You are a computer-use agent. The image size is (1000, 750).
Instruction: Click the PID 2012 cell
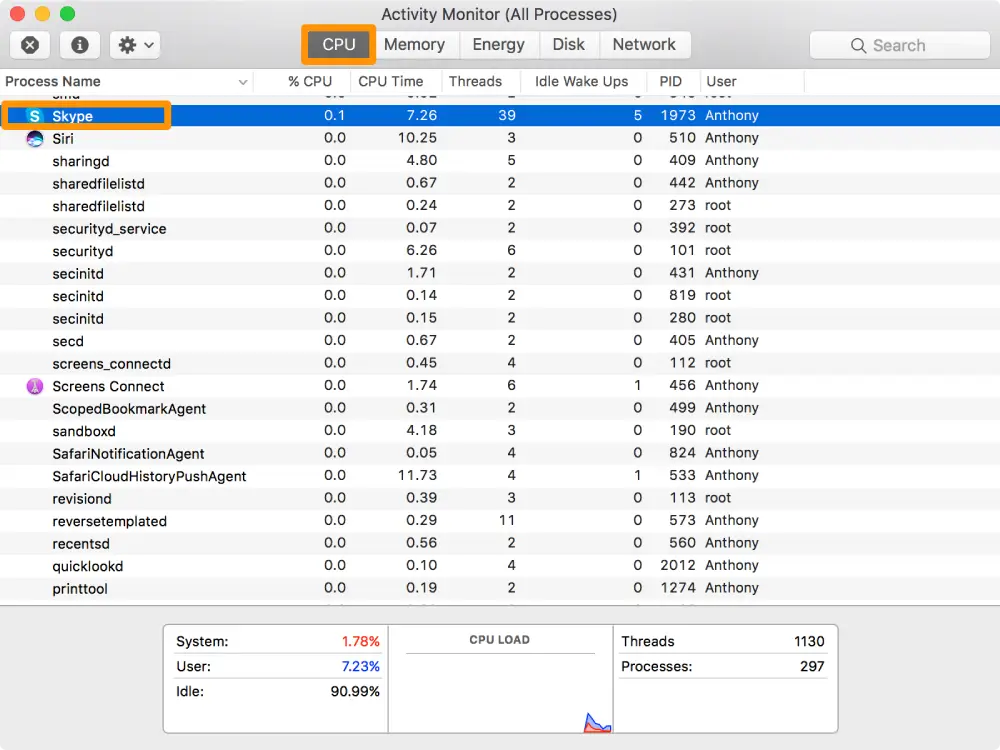click(678, 565)
